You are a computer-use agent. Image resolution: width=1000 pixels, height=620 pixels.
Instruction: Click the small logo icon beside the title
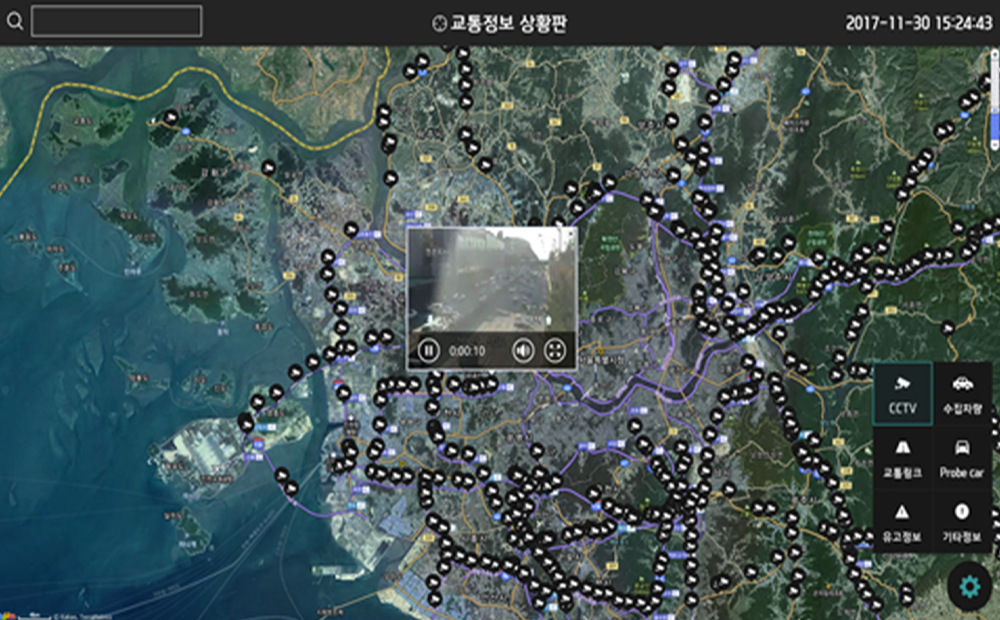coord(438,22)
